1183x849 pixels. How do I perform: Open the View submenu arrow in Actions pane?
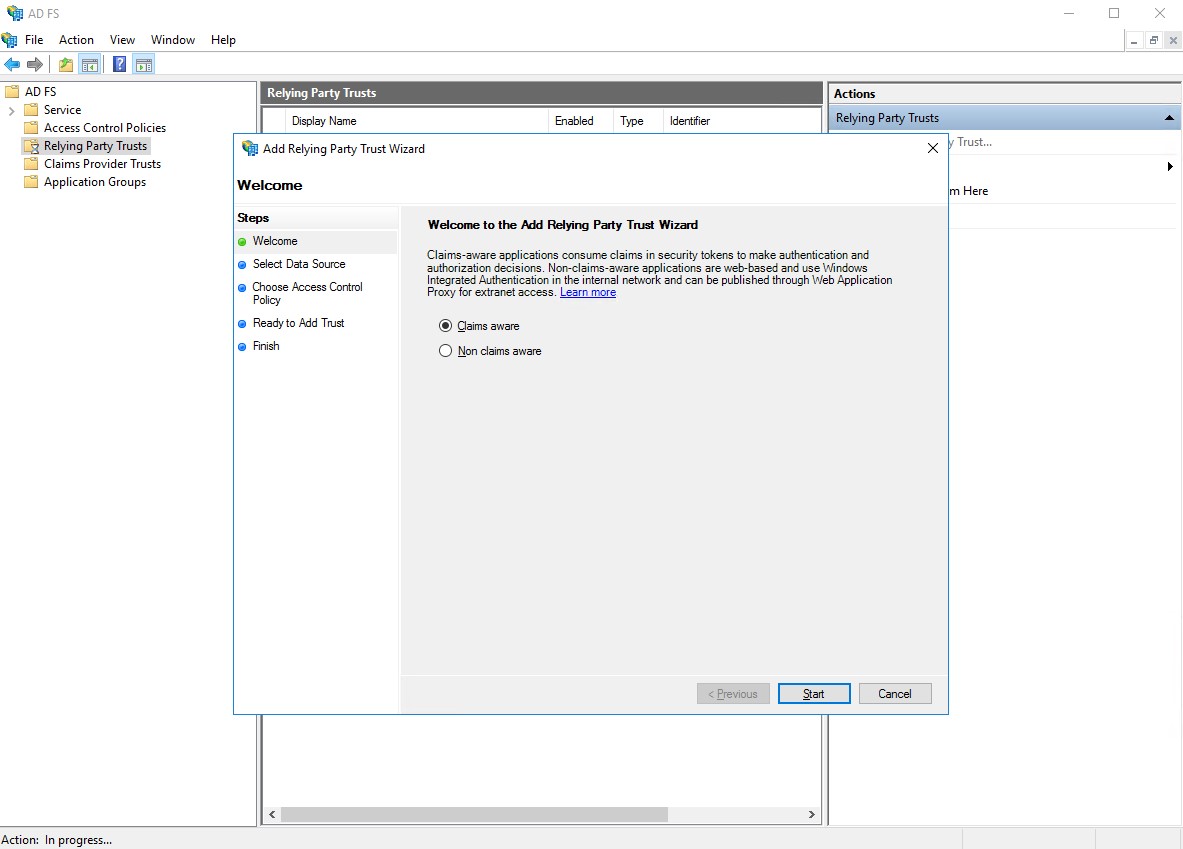[1170, 167]
